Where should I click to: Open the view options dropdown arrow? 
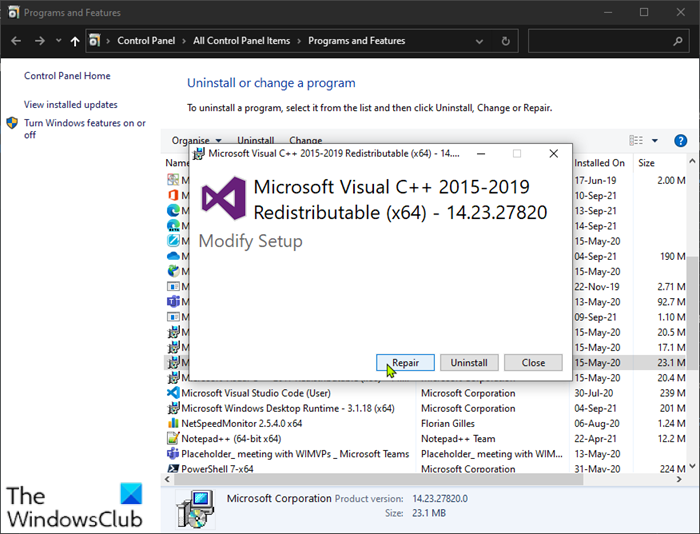[x=655, y=141]
